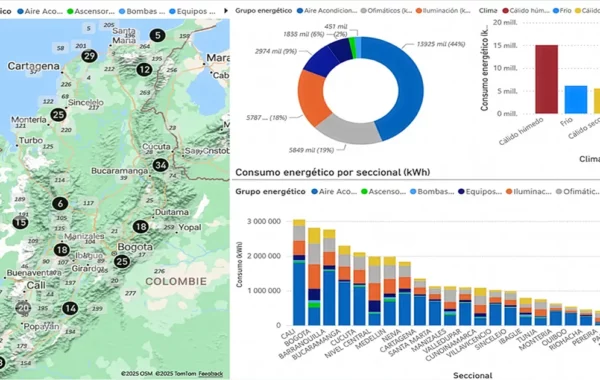Click the Yopal city label on map
Screen dimensions: 600x380
coord(190,227)
